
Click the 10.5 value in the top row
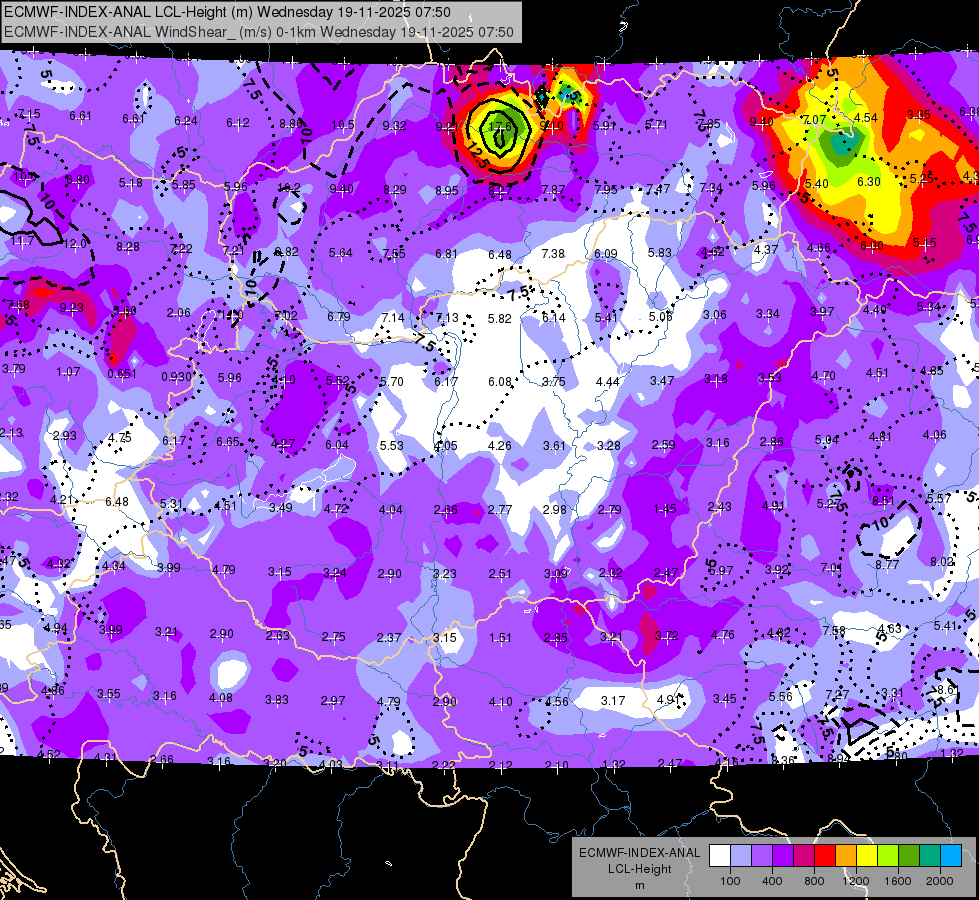point(342,125)
